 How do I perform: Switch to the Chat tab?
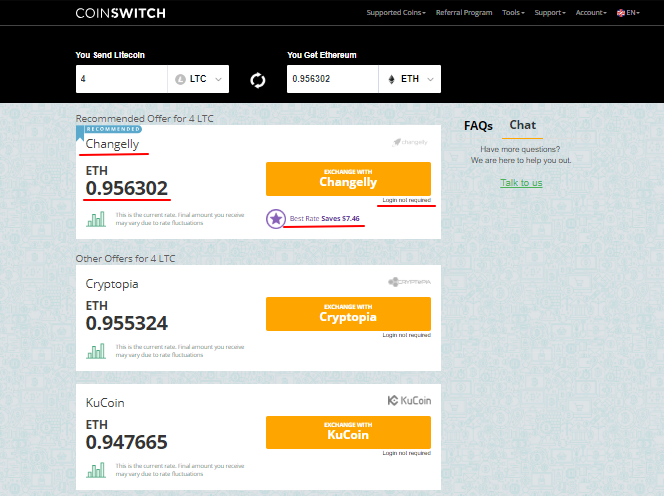(523, 125)
